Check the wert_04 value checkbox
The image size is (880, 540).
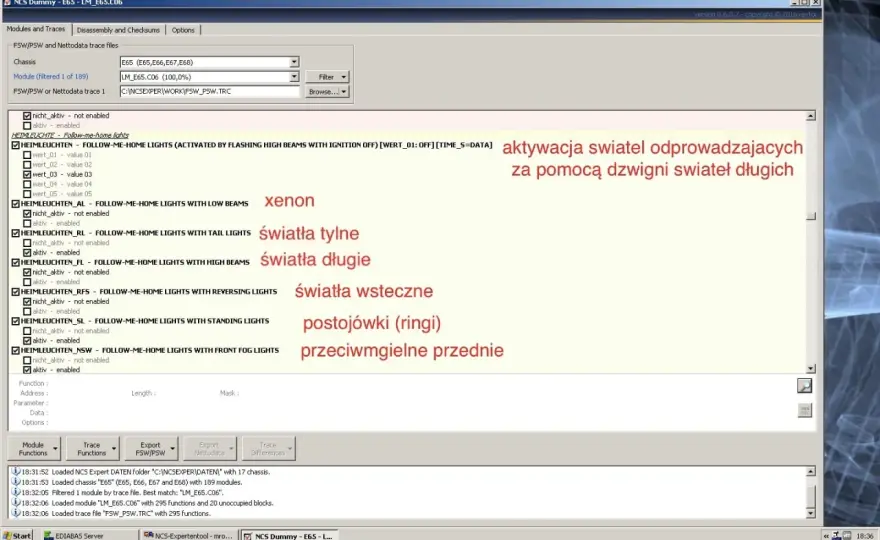27,184
